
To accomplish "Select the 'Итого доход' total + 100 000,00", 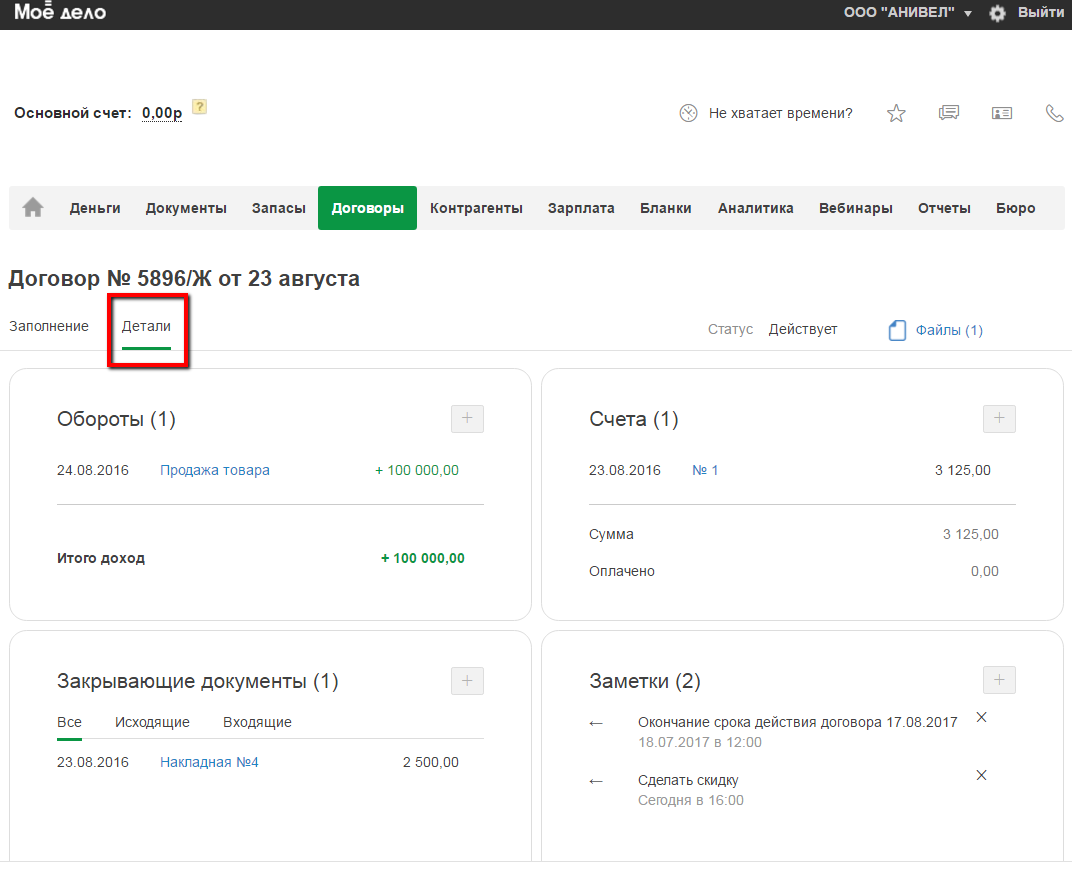I will click(x=423, y=558).
